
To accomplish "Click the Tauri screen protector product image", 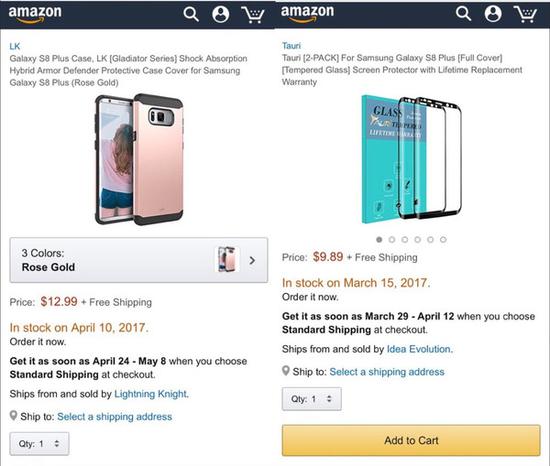I will [x=411, y=159].
